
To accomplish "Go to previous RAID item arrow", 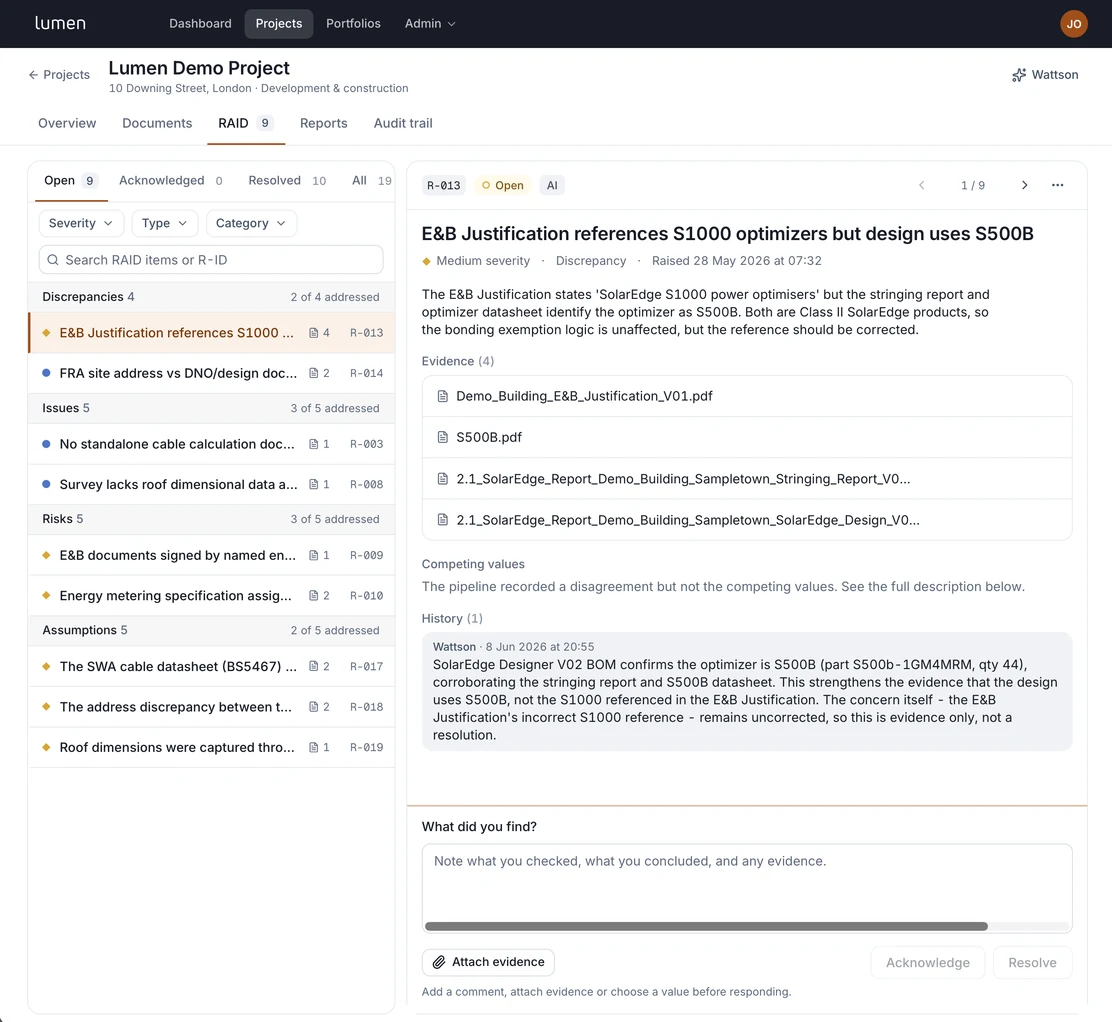I will pos(921,185).
